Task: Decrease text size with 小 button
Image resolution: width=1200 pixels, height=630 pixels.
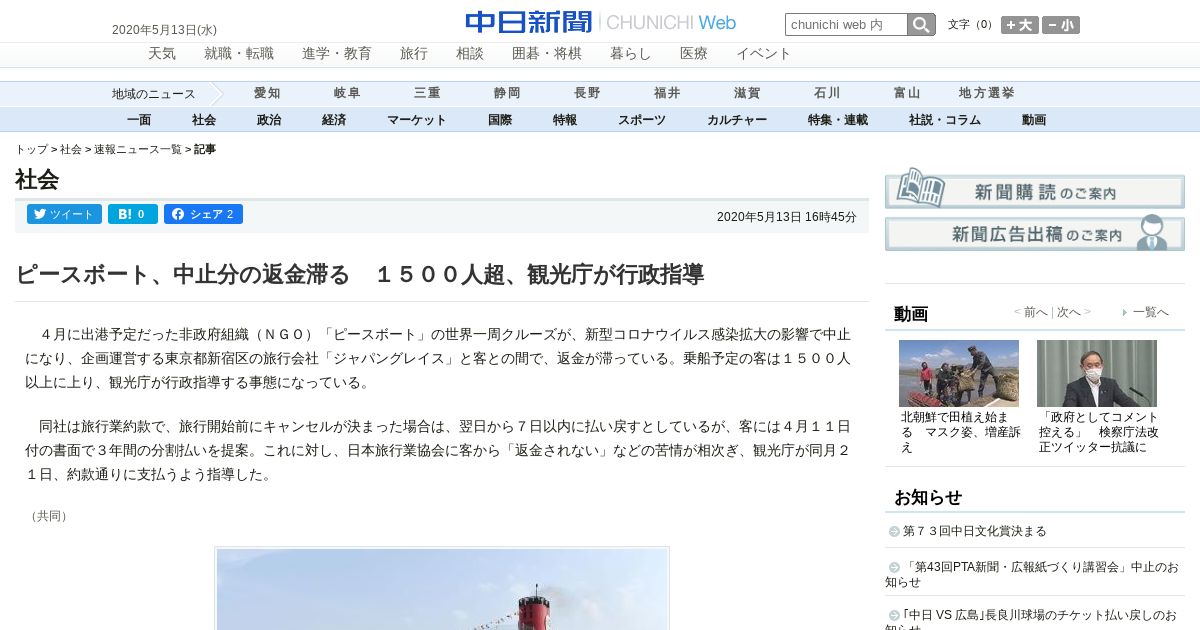Action: [1061, 25]
